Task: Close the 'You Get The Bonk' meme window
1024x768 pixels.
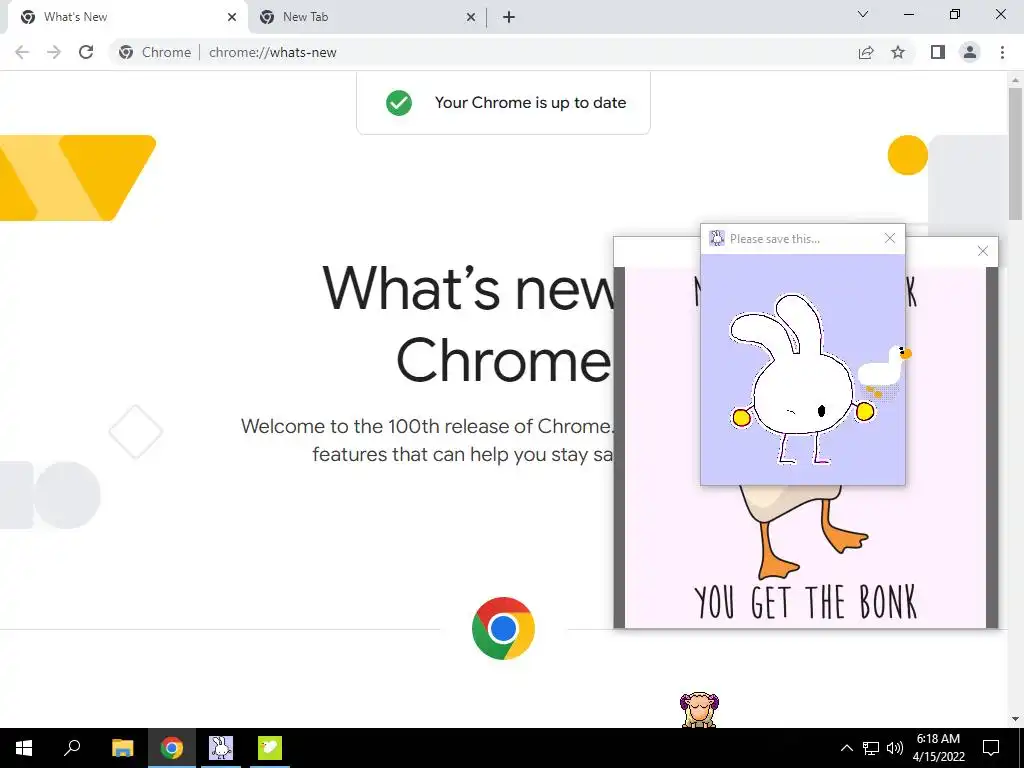Action: tap(983, 251)
